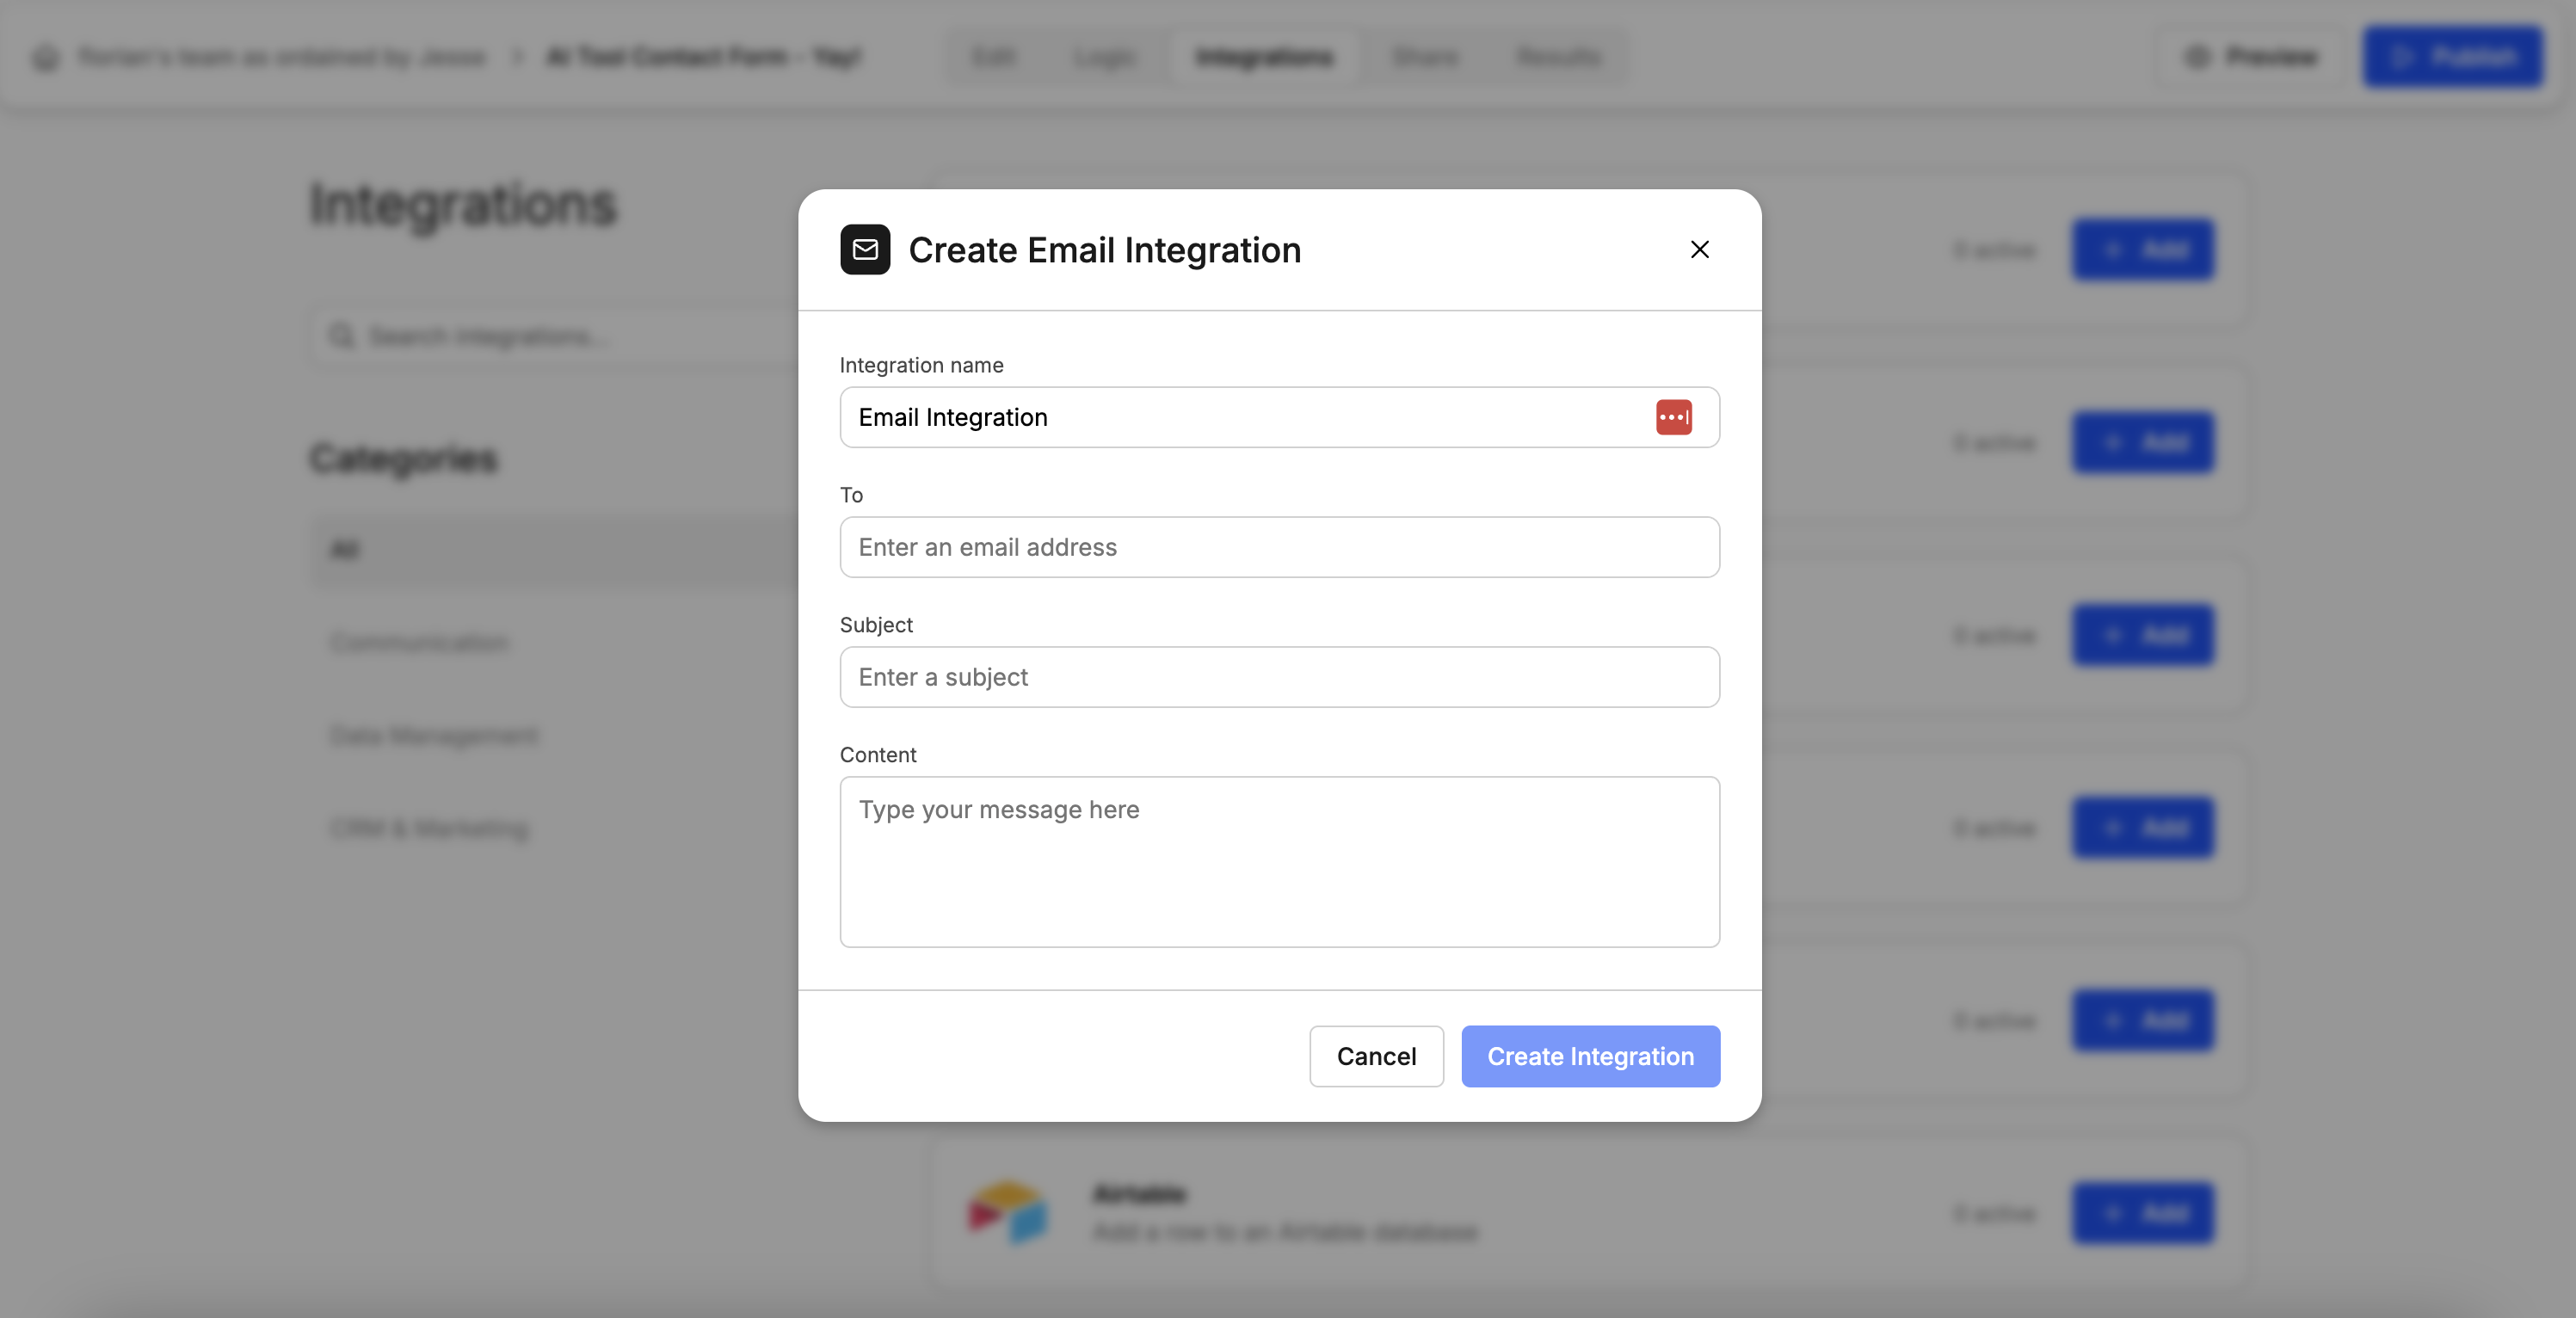Click the Airtable logo icon
Viewport: 2576px width, 1318px height.
click(x=1007, y=1211)
